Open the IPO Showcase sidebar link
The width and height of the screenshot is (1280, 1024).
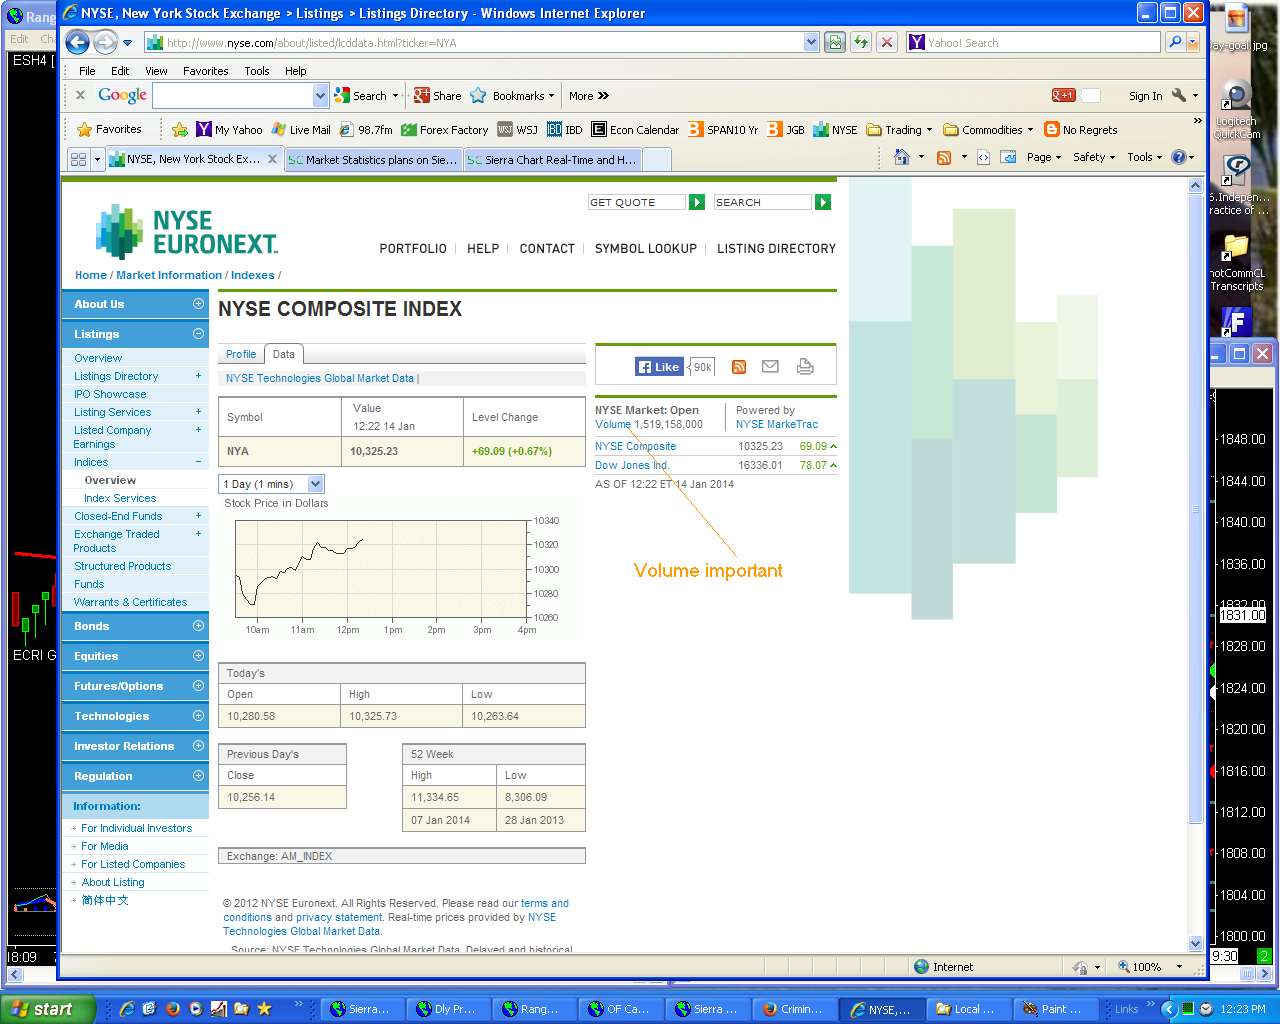point(110,394)
